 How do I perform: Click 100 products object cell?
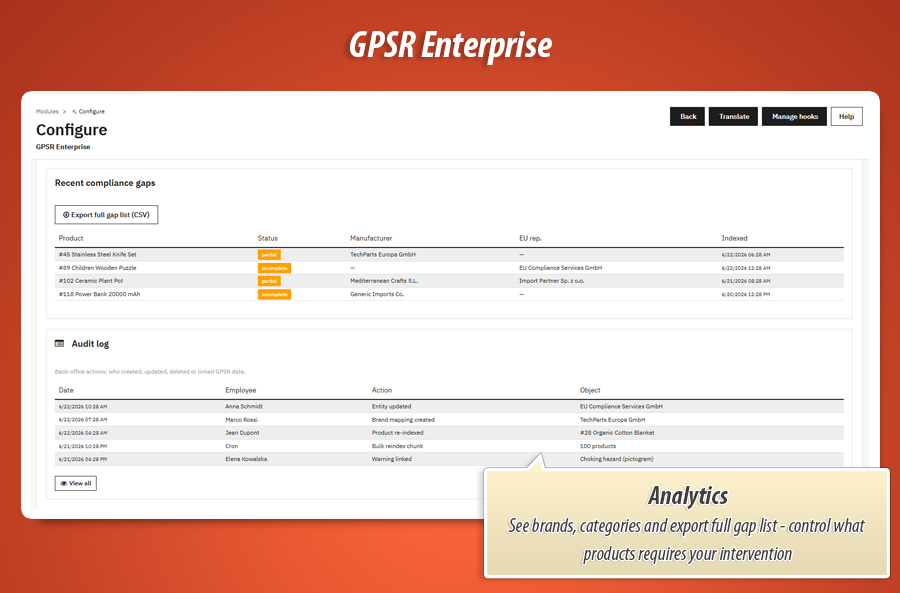click(598, 446)
